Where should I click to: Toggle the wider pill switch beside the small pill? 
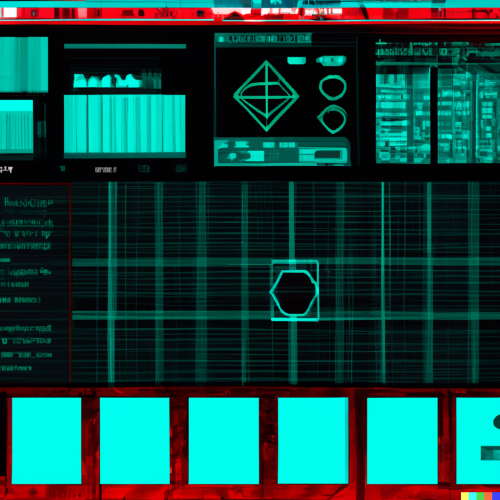pos(331,60)
